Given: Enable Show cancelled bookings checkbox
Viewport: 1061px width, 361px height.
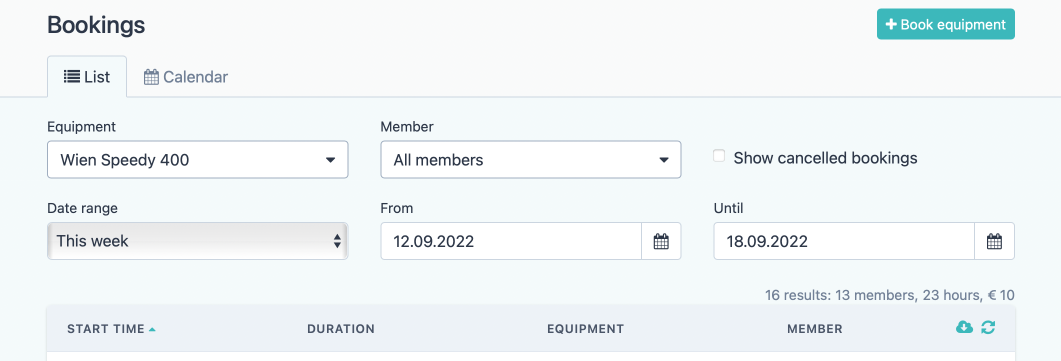Looking at the screenshot, I should [x=719, y=156].
